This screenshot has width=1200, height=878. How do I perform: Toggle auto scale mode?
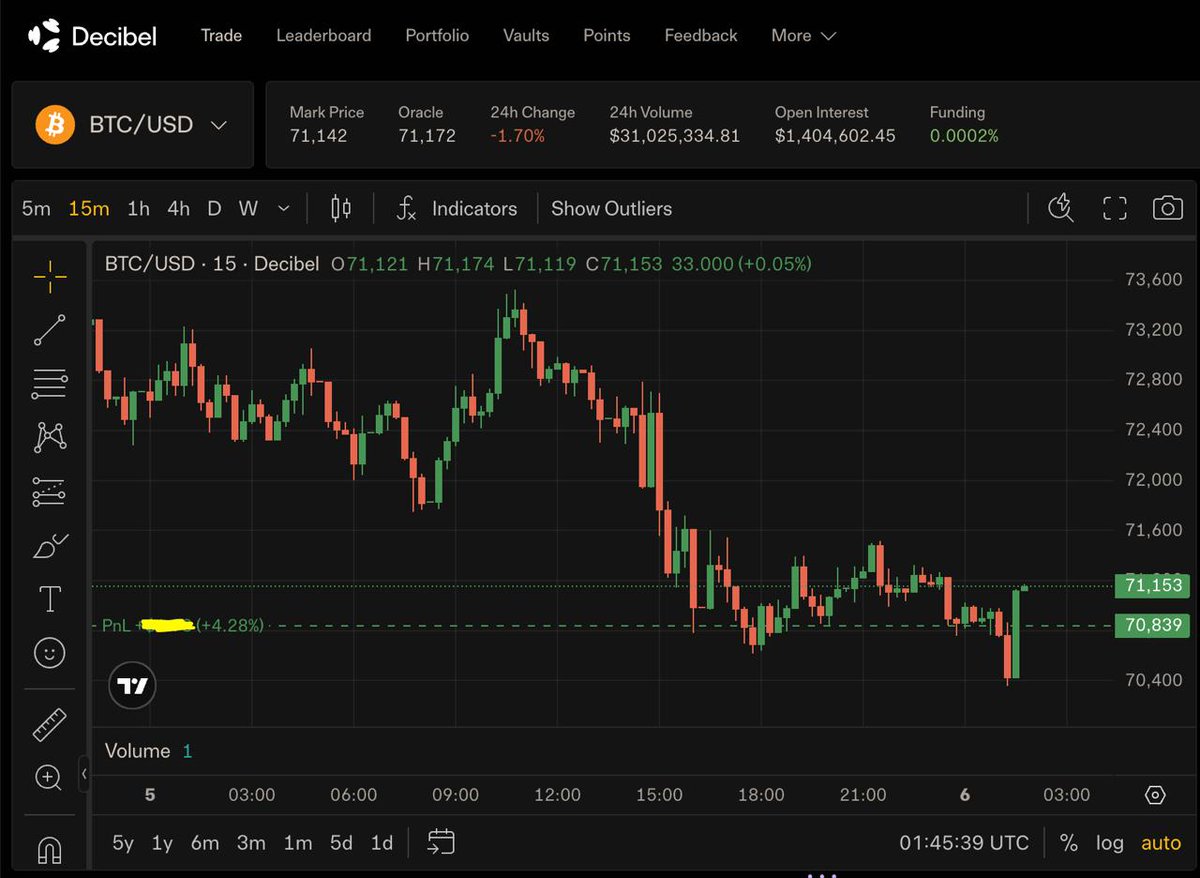tap(1161, 843)
